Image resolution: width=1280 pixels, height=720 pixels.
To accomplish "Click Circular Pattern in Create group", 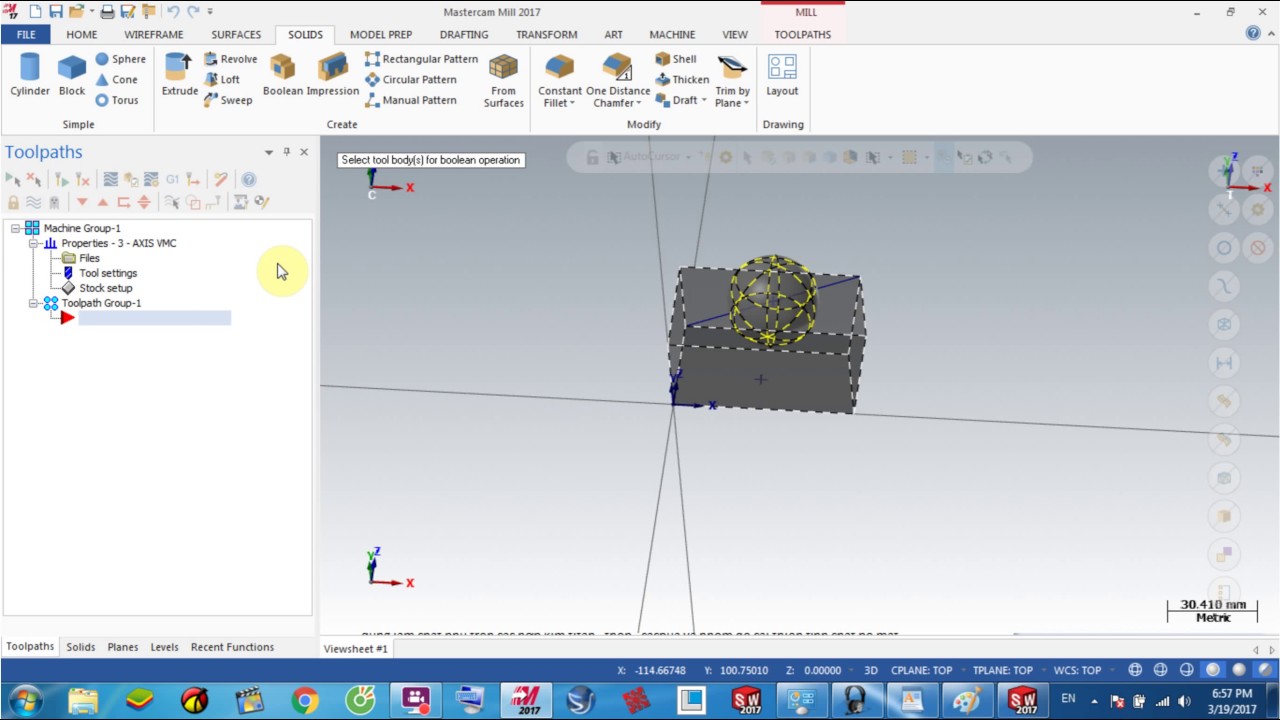I will coord(411,80).
